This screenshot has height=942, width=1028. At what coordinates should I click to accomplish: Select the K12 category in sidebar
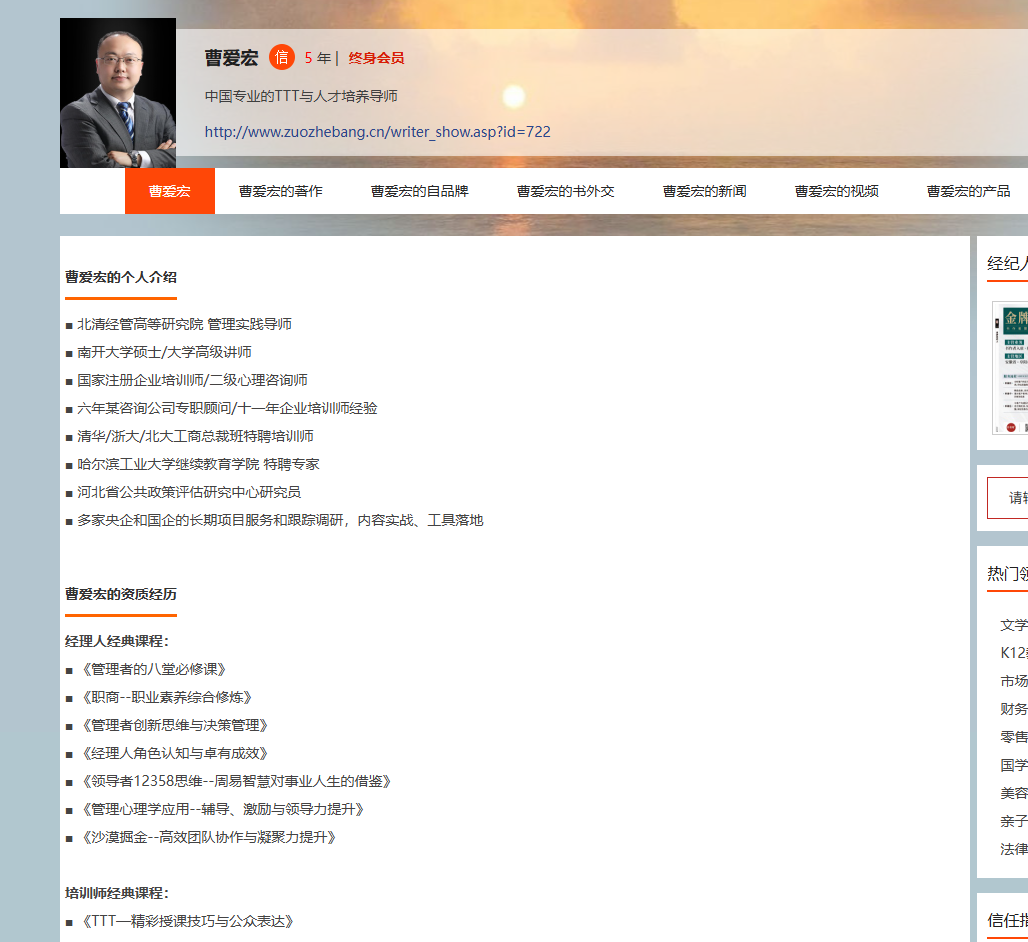point(1013,653)
